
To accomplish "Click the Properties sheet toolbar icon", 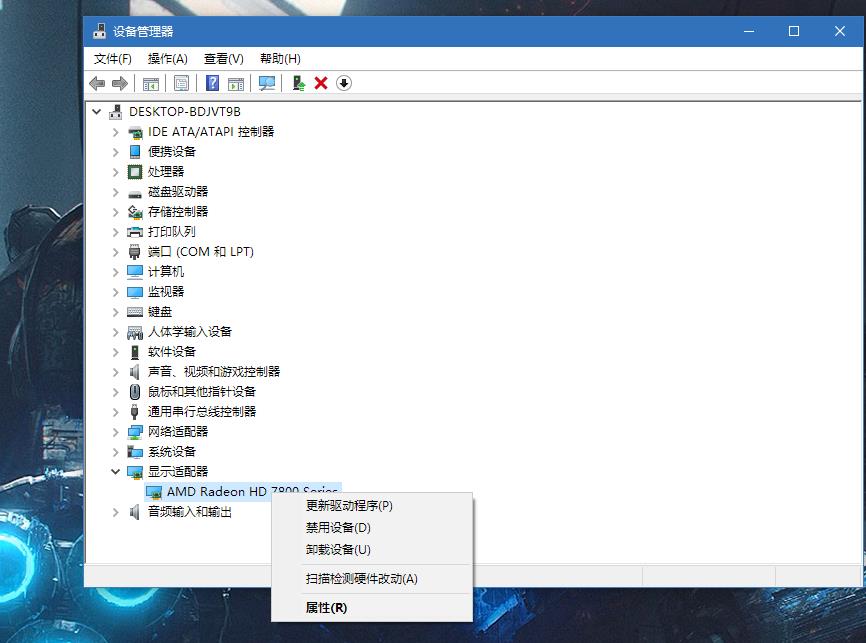I will (x=181, y=83).
